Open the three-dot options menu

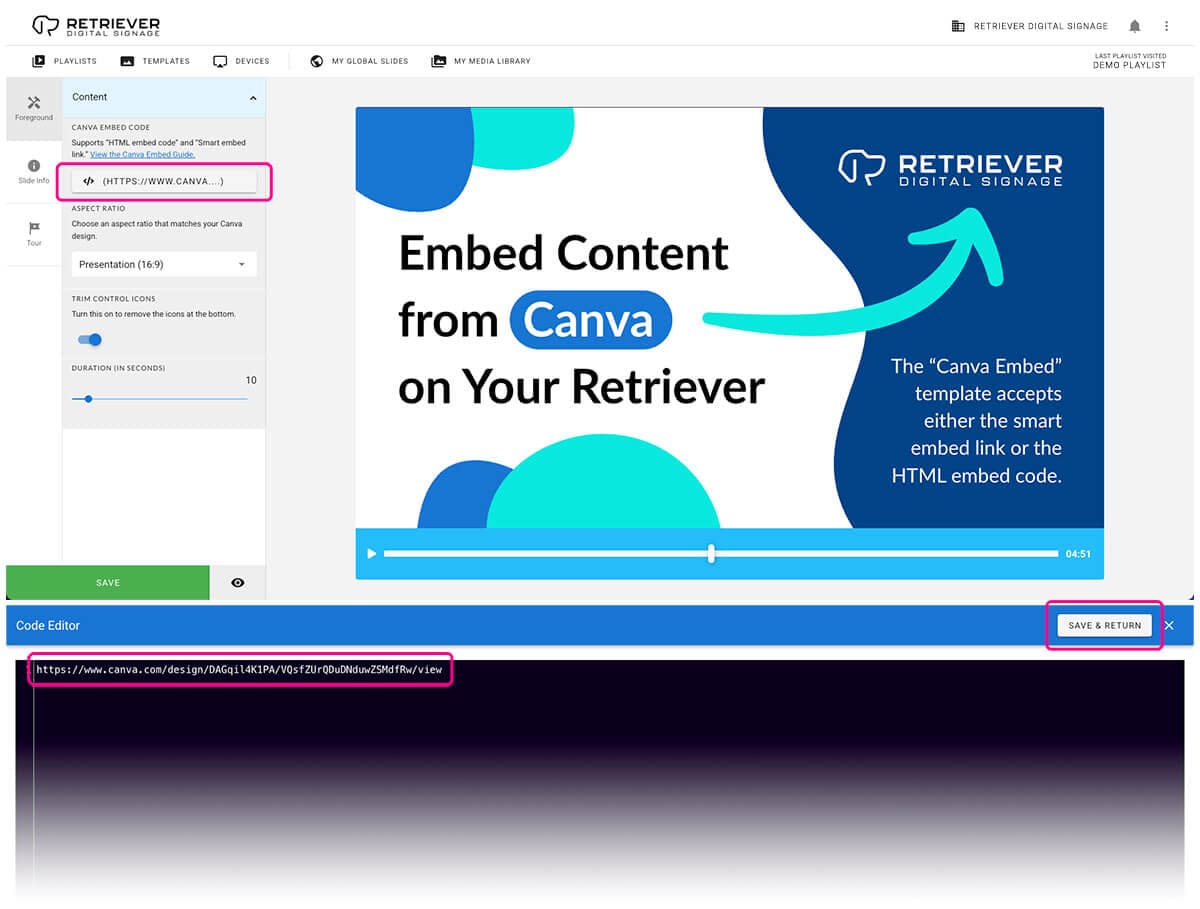click(x=1166, y=26)
